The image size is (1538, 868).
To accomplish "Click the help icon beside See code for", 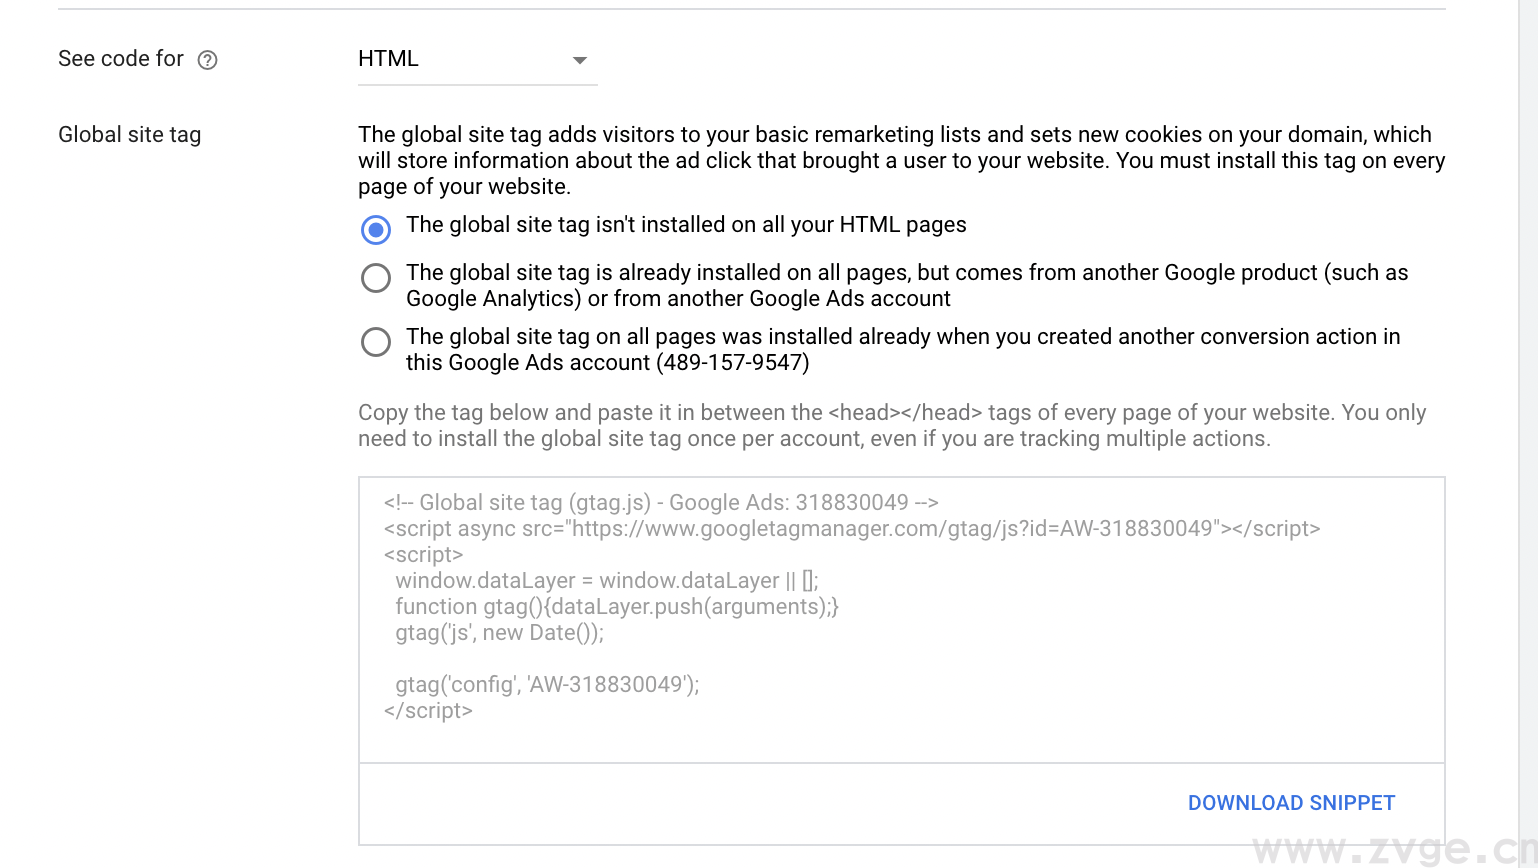I will [x=207, y=60].
